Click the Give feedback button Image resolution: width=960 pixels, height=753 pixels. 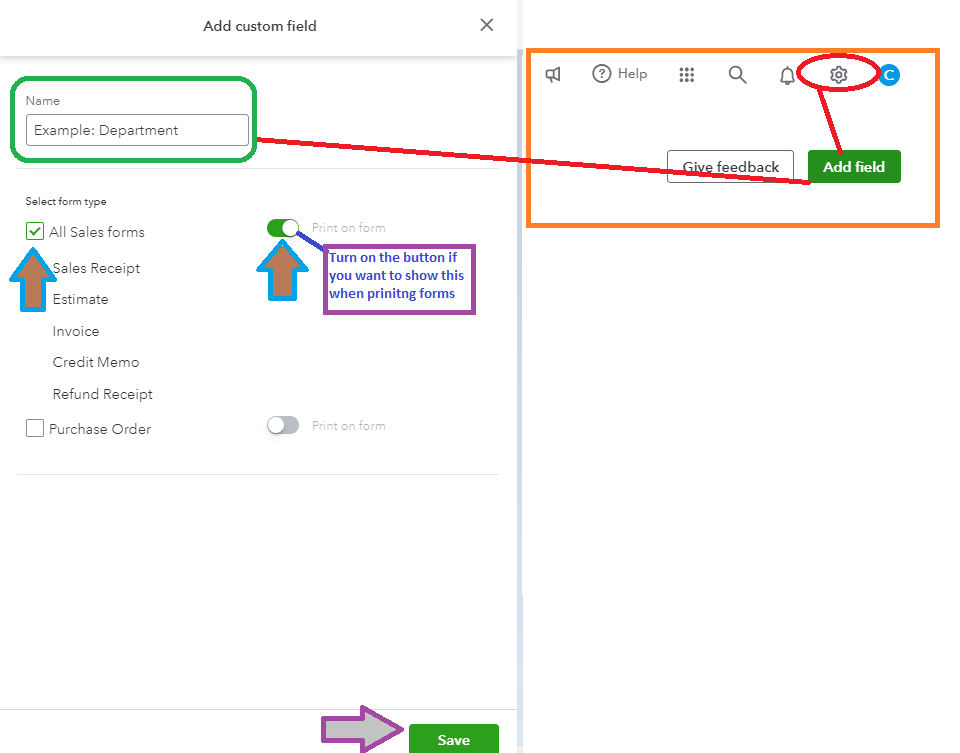click(730, 167)
